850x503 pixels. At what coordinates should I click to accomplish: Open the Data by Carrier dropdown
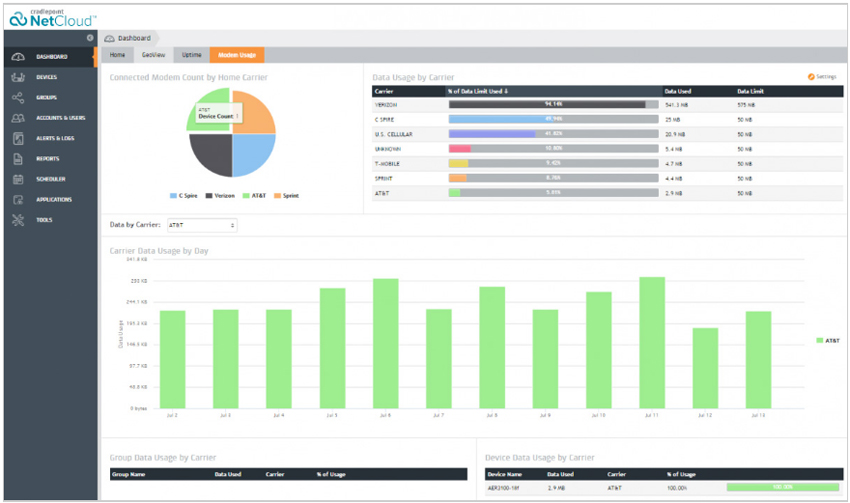202,225
